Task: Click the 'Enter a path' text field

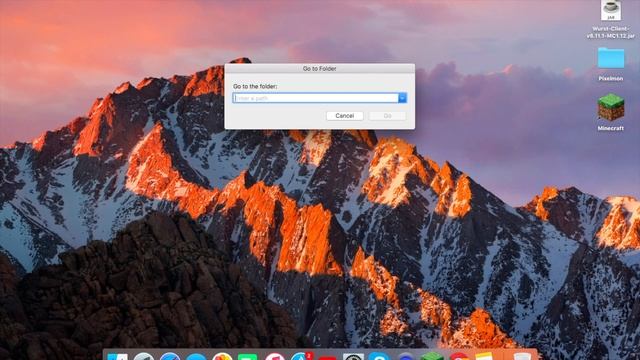Action: (x=316, y=98)
